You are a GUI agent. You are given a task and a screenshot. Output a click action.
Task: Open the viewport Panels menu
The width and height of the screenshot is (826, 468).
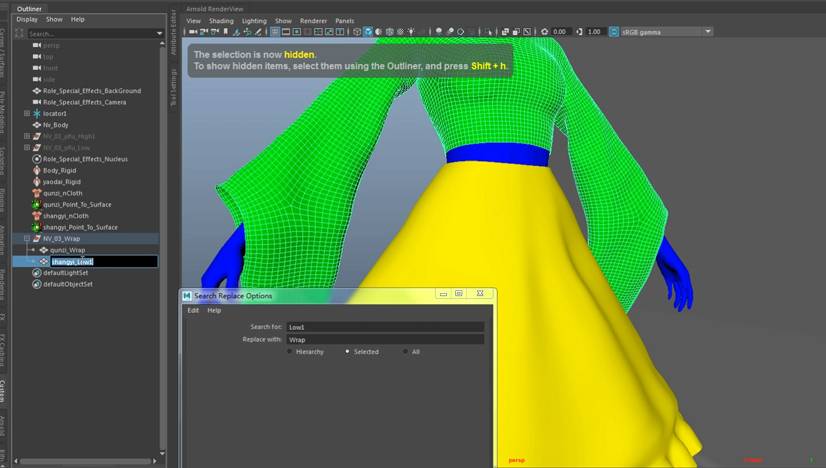click(x=345, y=21)
